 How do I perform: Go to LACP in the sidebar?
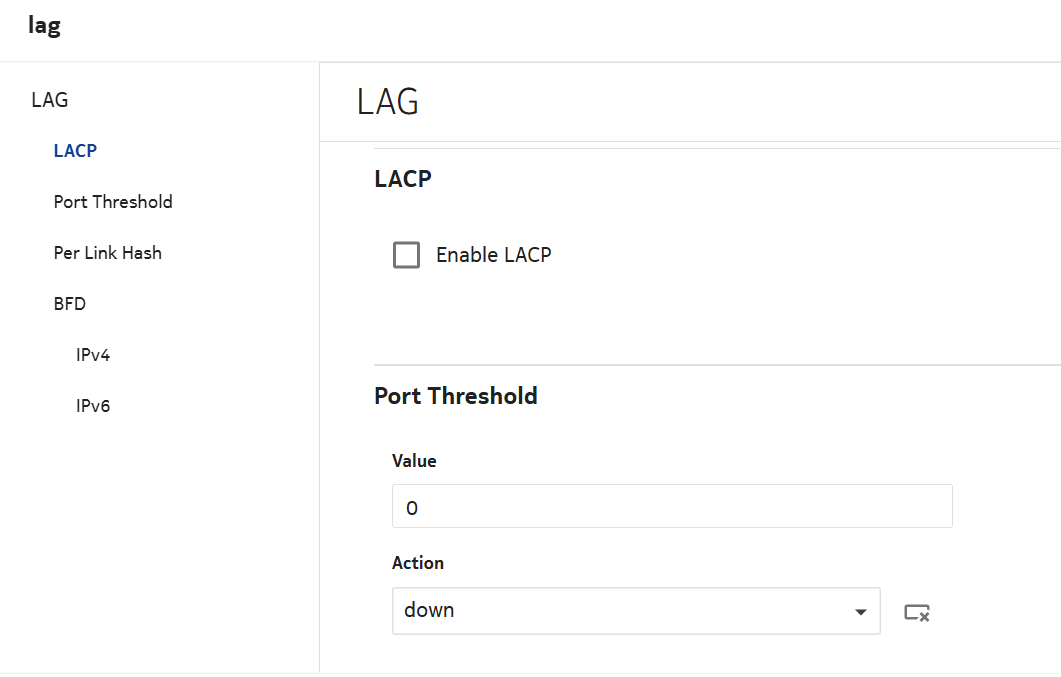pos(75,151)
